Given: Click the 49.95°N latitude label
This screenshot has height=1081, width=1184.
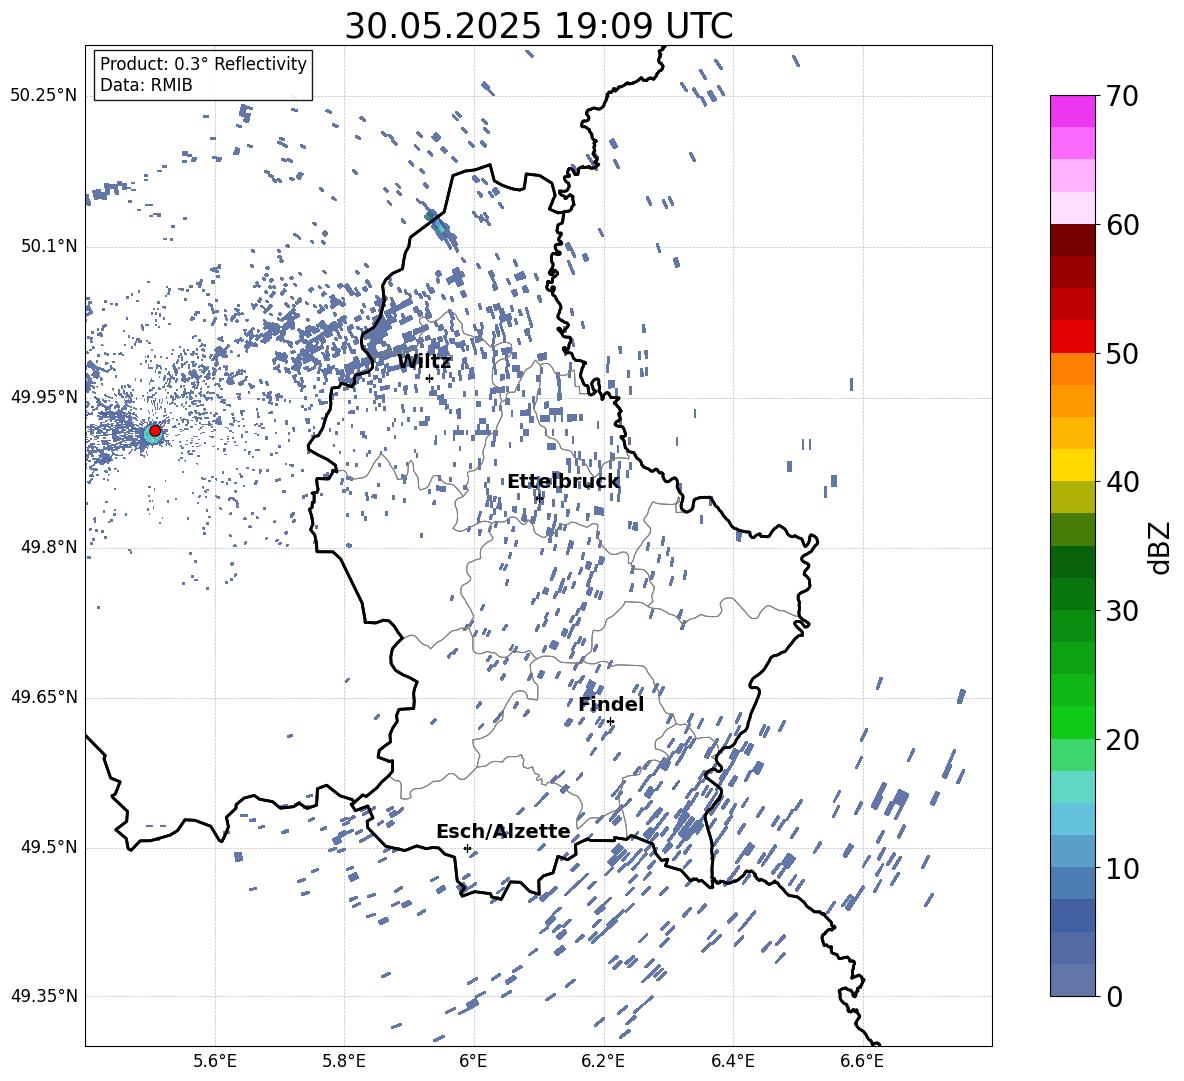Looking at the screenshot, I should [x=44, y=396].
